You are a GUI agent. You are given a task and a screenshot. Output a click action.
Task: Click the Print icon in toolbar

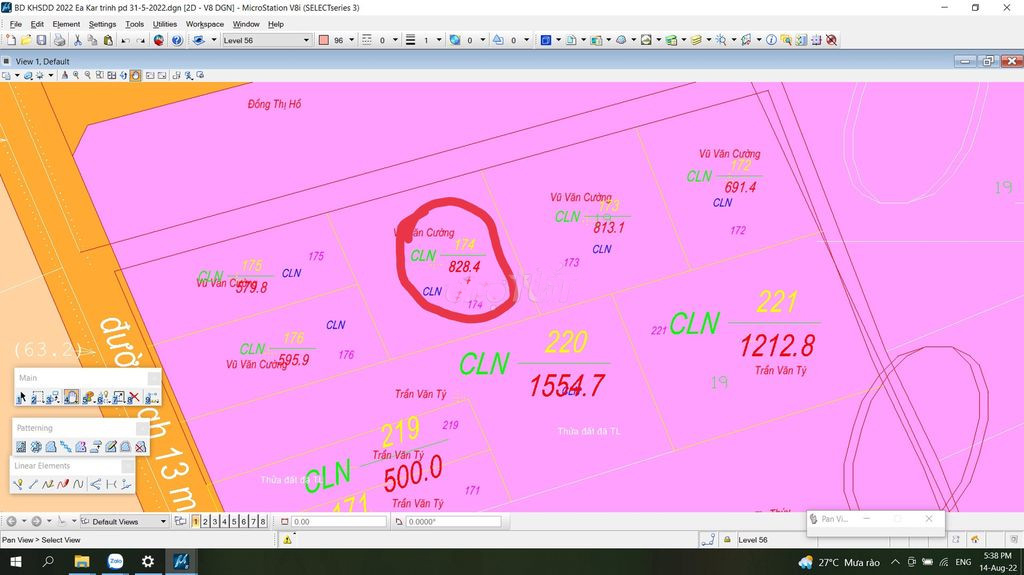[x=59, y=40]
